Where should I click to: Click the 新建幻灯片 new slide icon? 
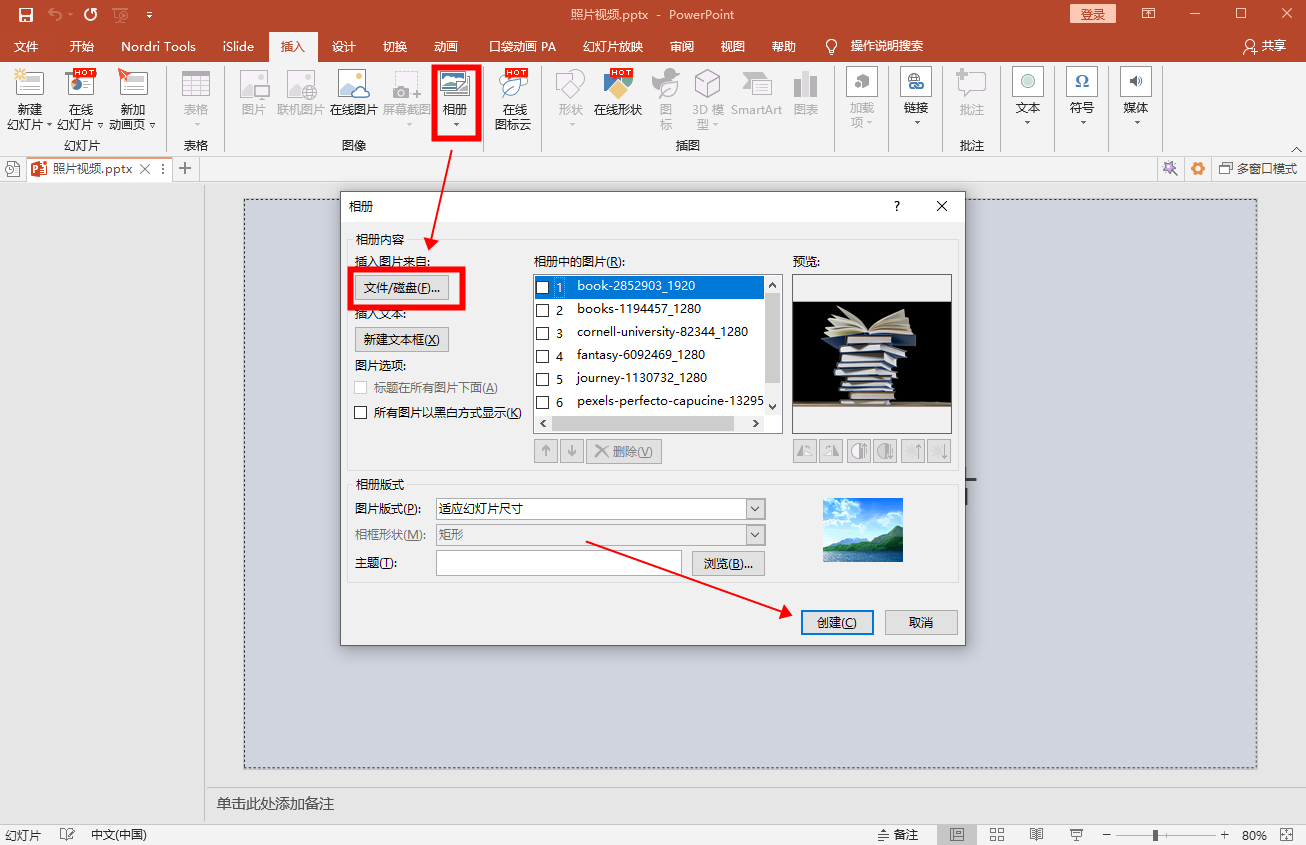[30, 83]
